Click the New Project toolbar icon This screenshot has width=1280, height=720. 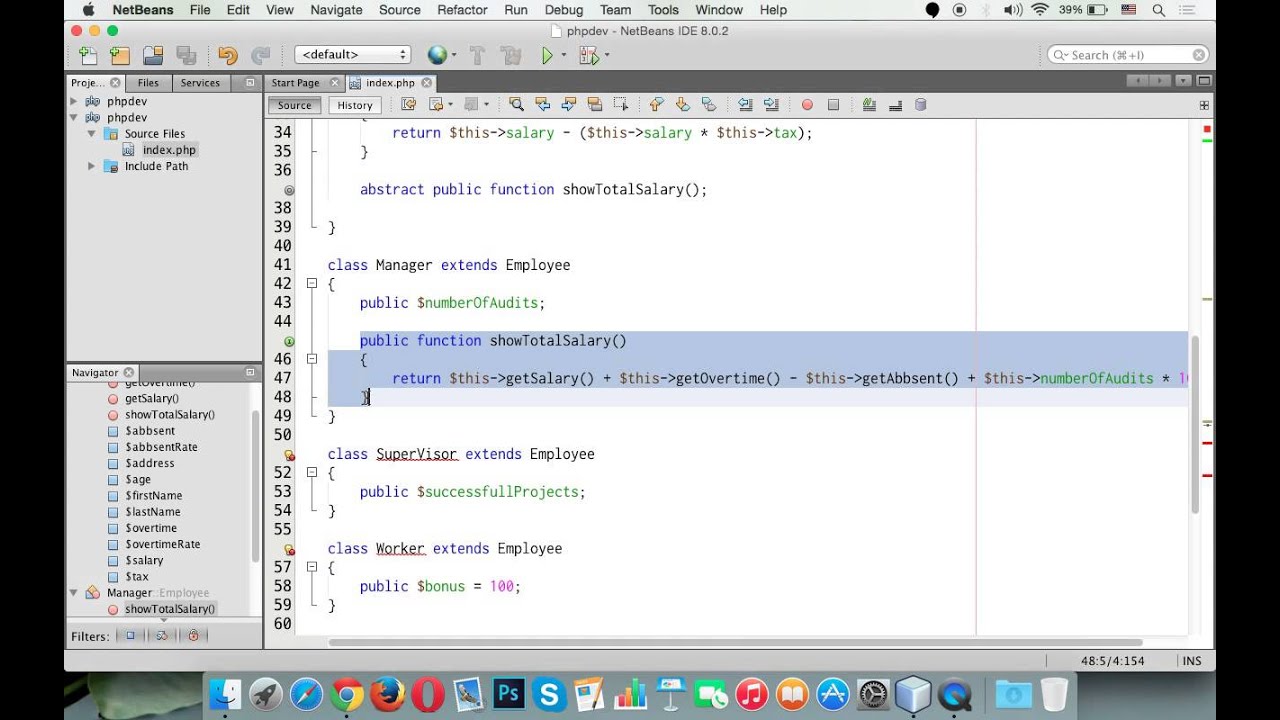pyautogui.click(x=120, y=56)
